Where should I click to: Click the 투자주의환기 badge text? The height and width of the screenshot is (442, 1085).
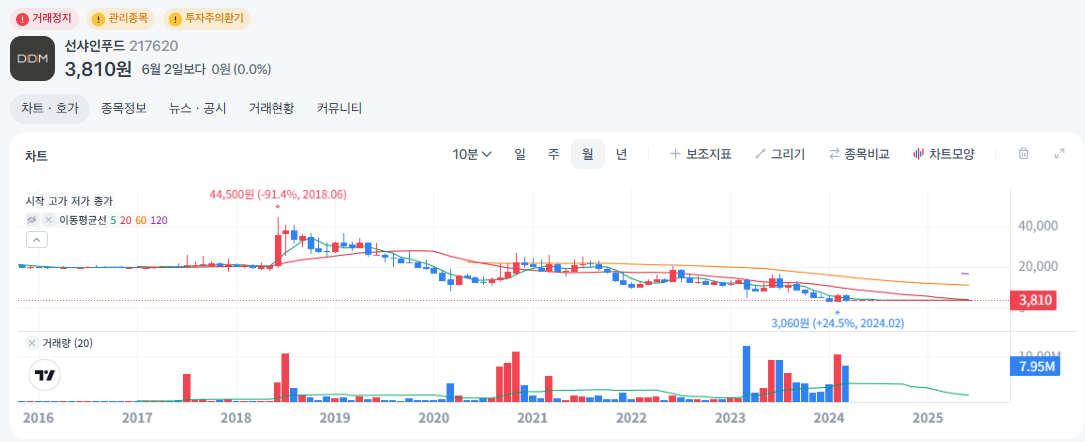click(215, 19)
